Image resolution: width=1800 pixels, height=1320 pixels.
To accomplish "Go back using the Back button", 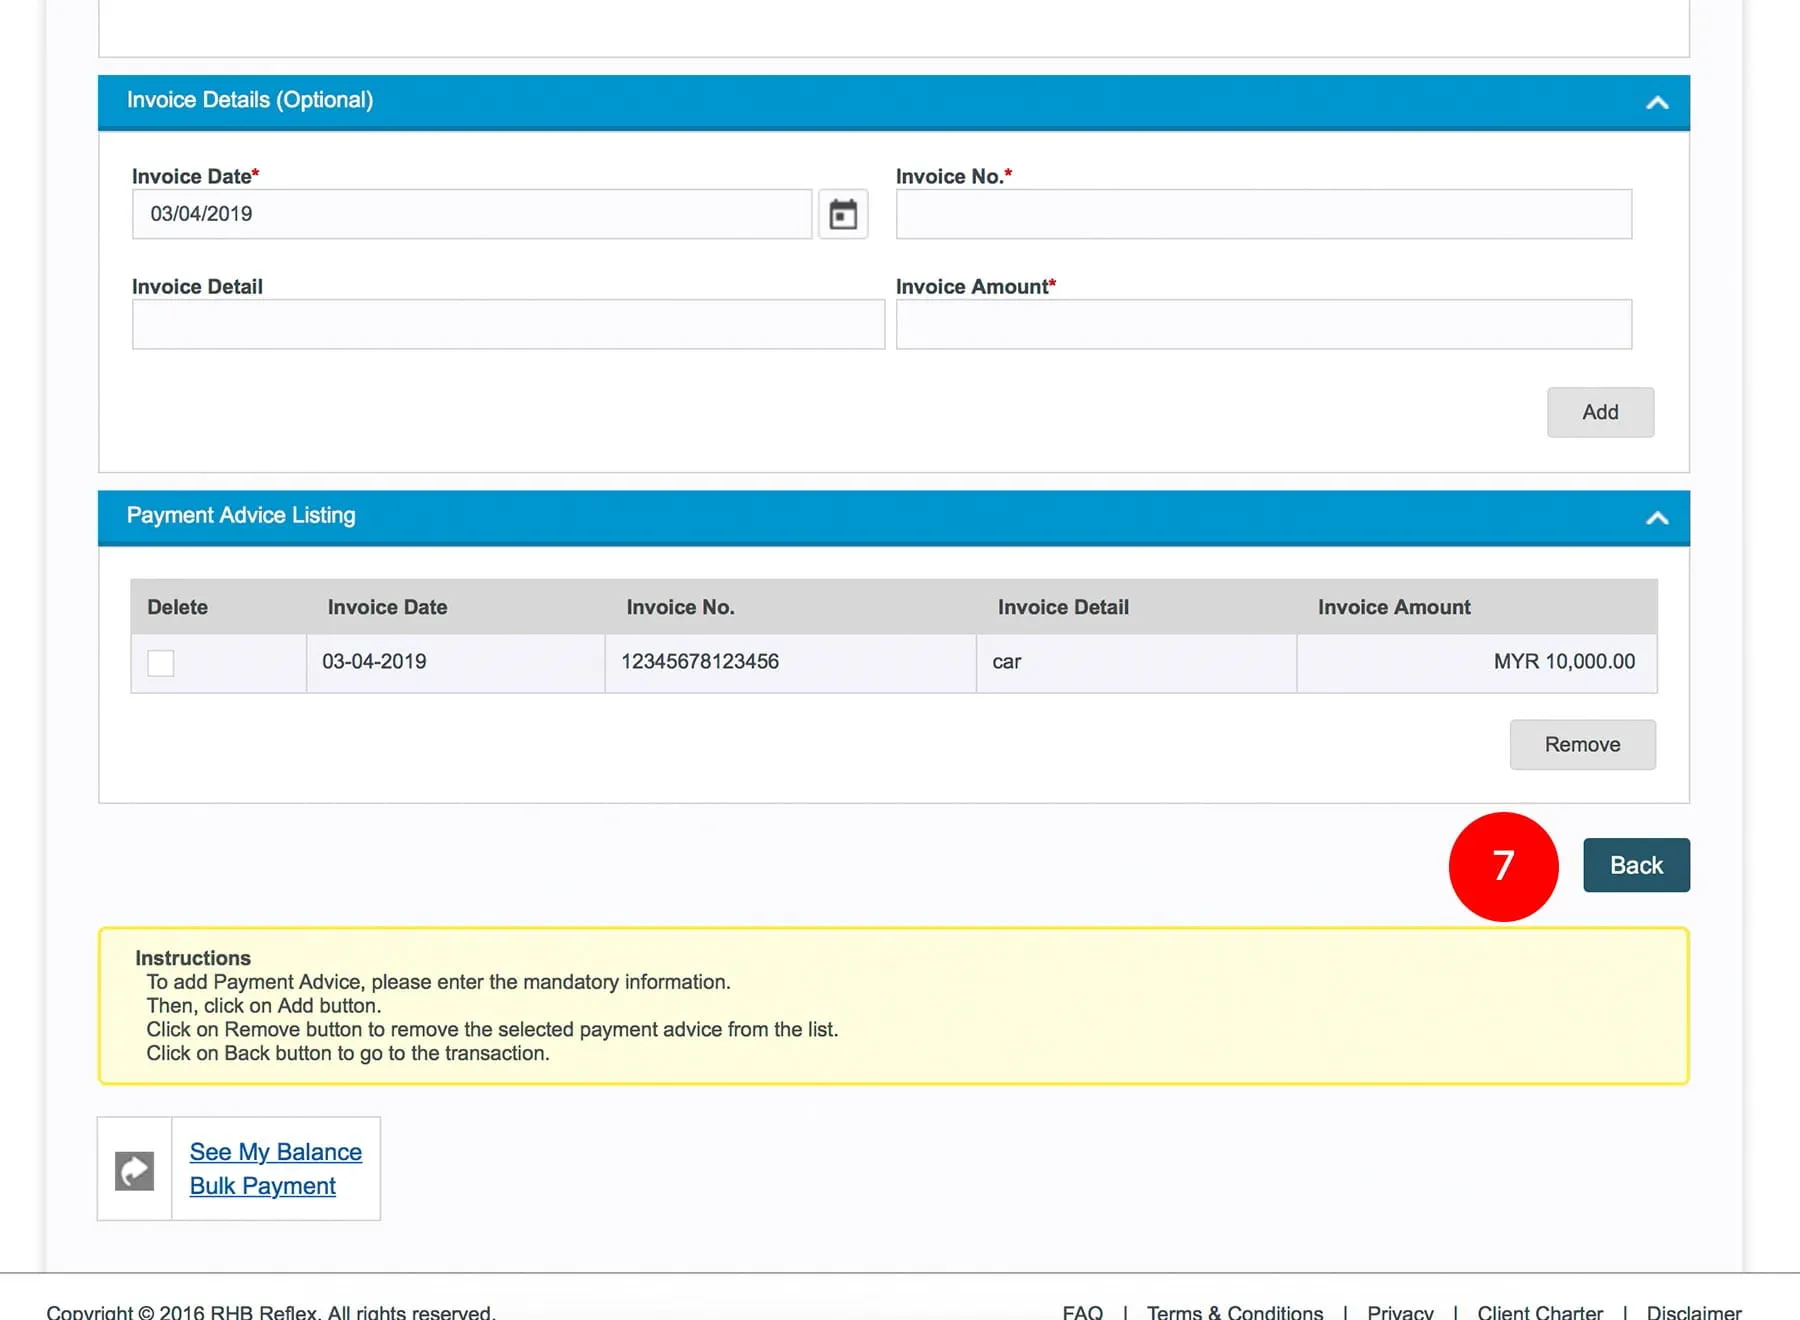I will (1636, 865).
